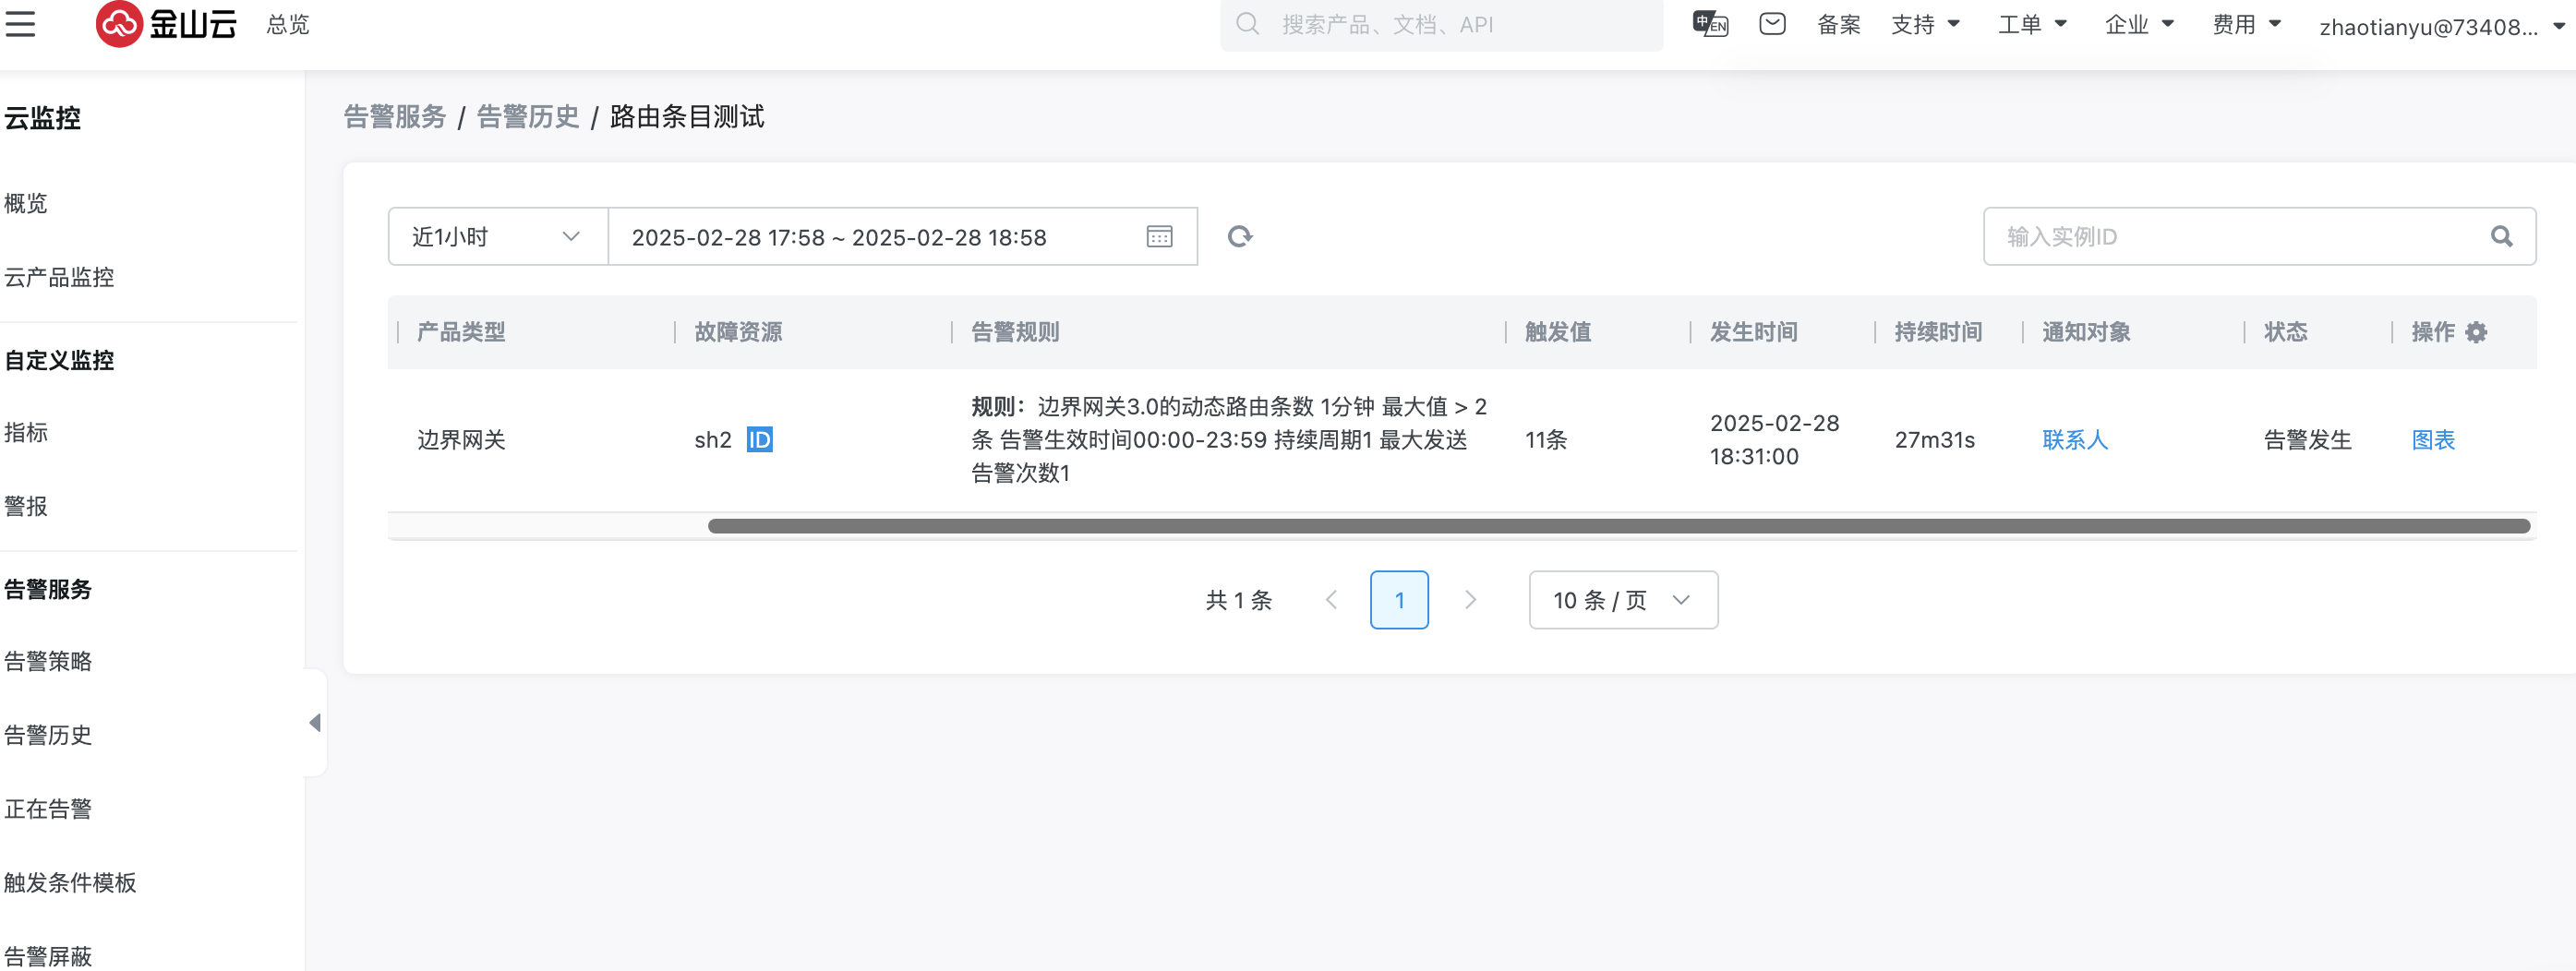Expand the 近1小时 time range dropdown

click(x=497, y=237)
